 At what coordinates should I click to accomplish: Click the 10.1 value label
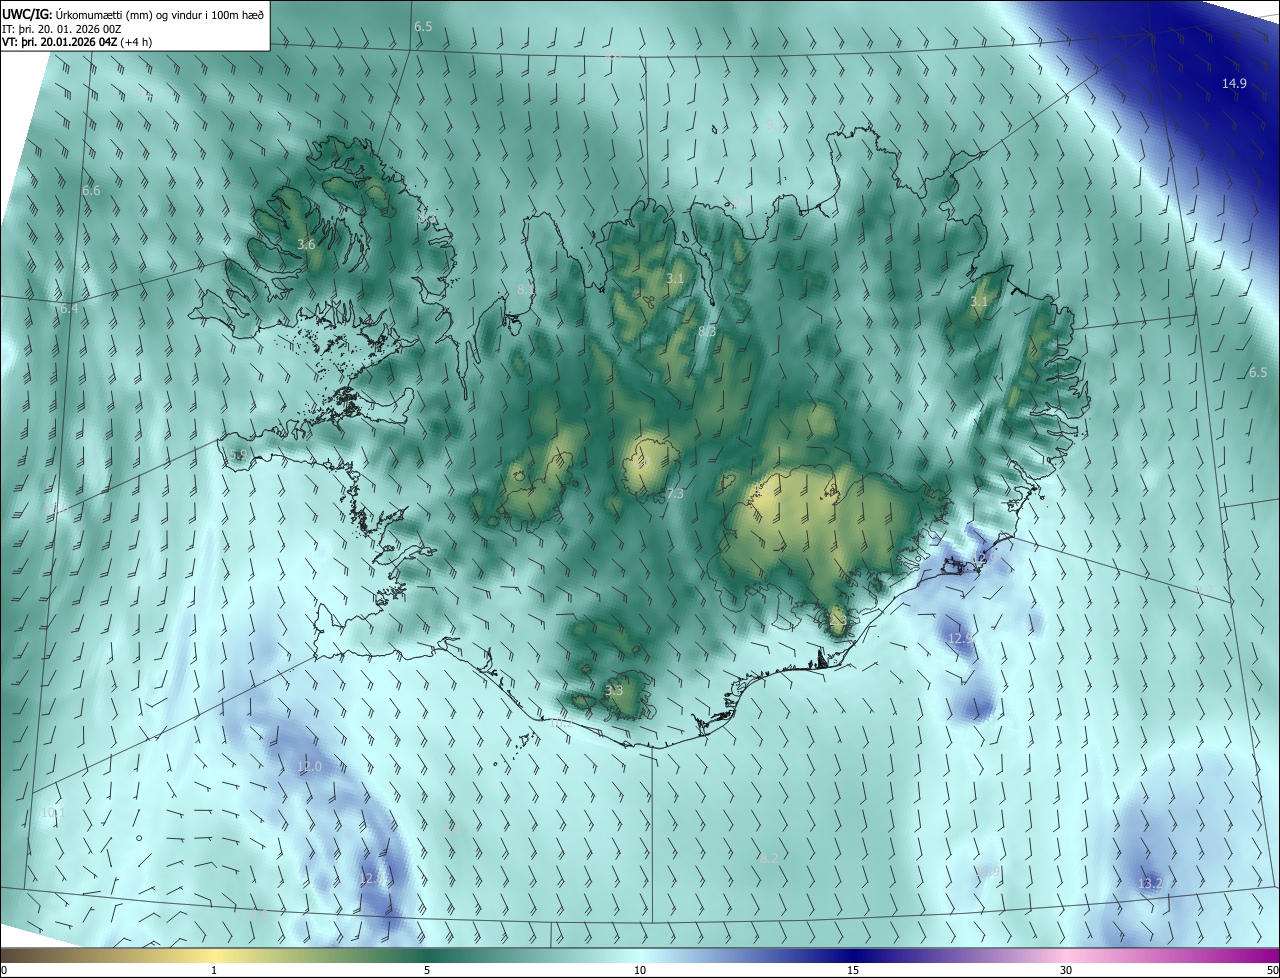point(52,813)
